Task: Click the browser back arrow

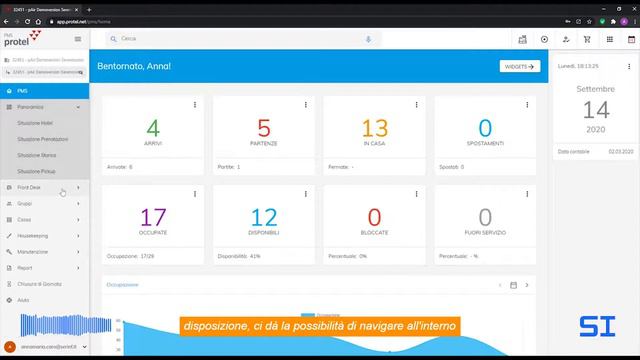Action: pyautogui.click(x=6, y=22)
